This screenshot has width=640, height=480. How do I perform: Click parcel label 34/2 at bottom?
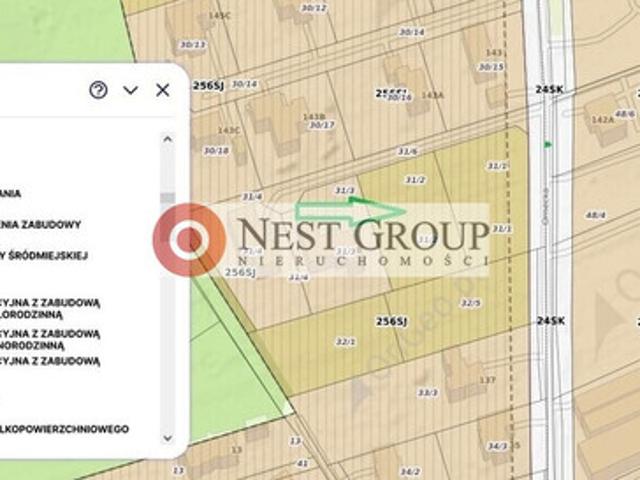coord(410,472)
